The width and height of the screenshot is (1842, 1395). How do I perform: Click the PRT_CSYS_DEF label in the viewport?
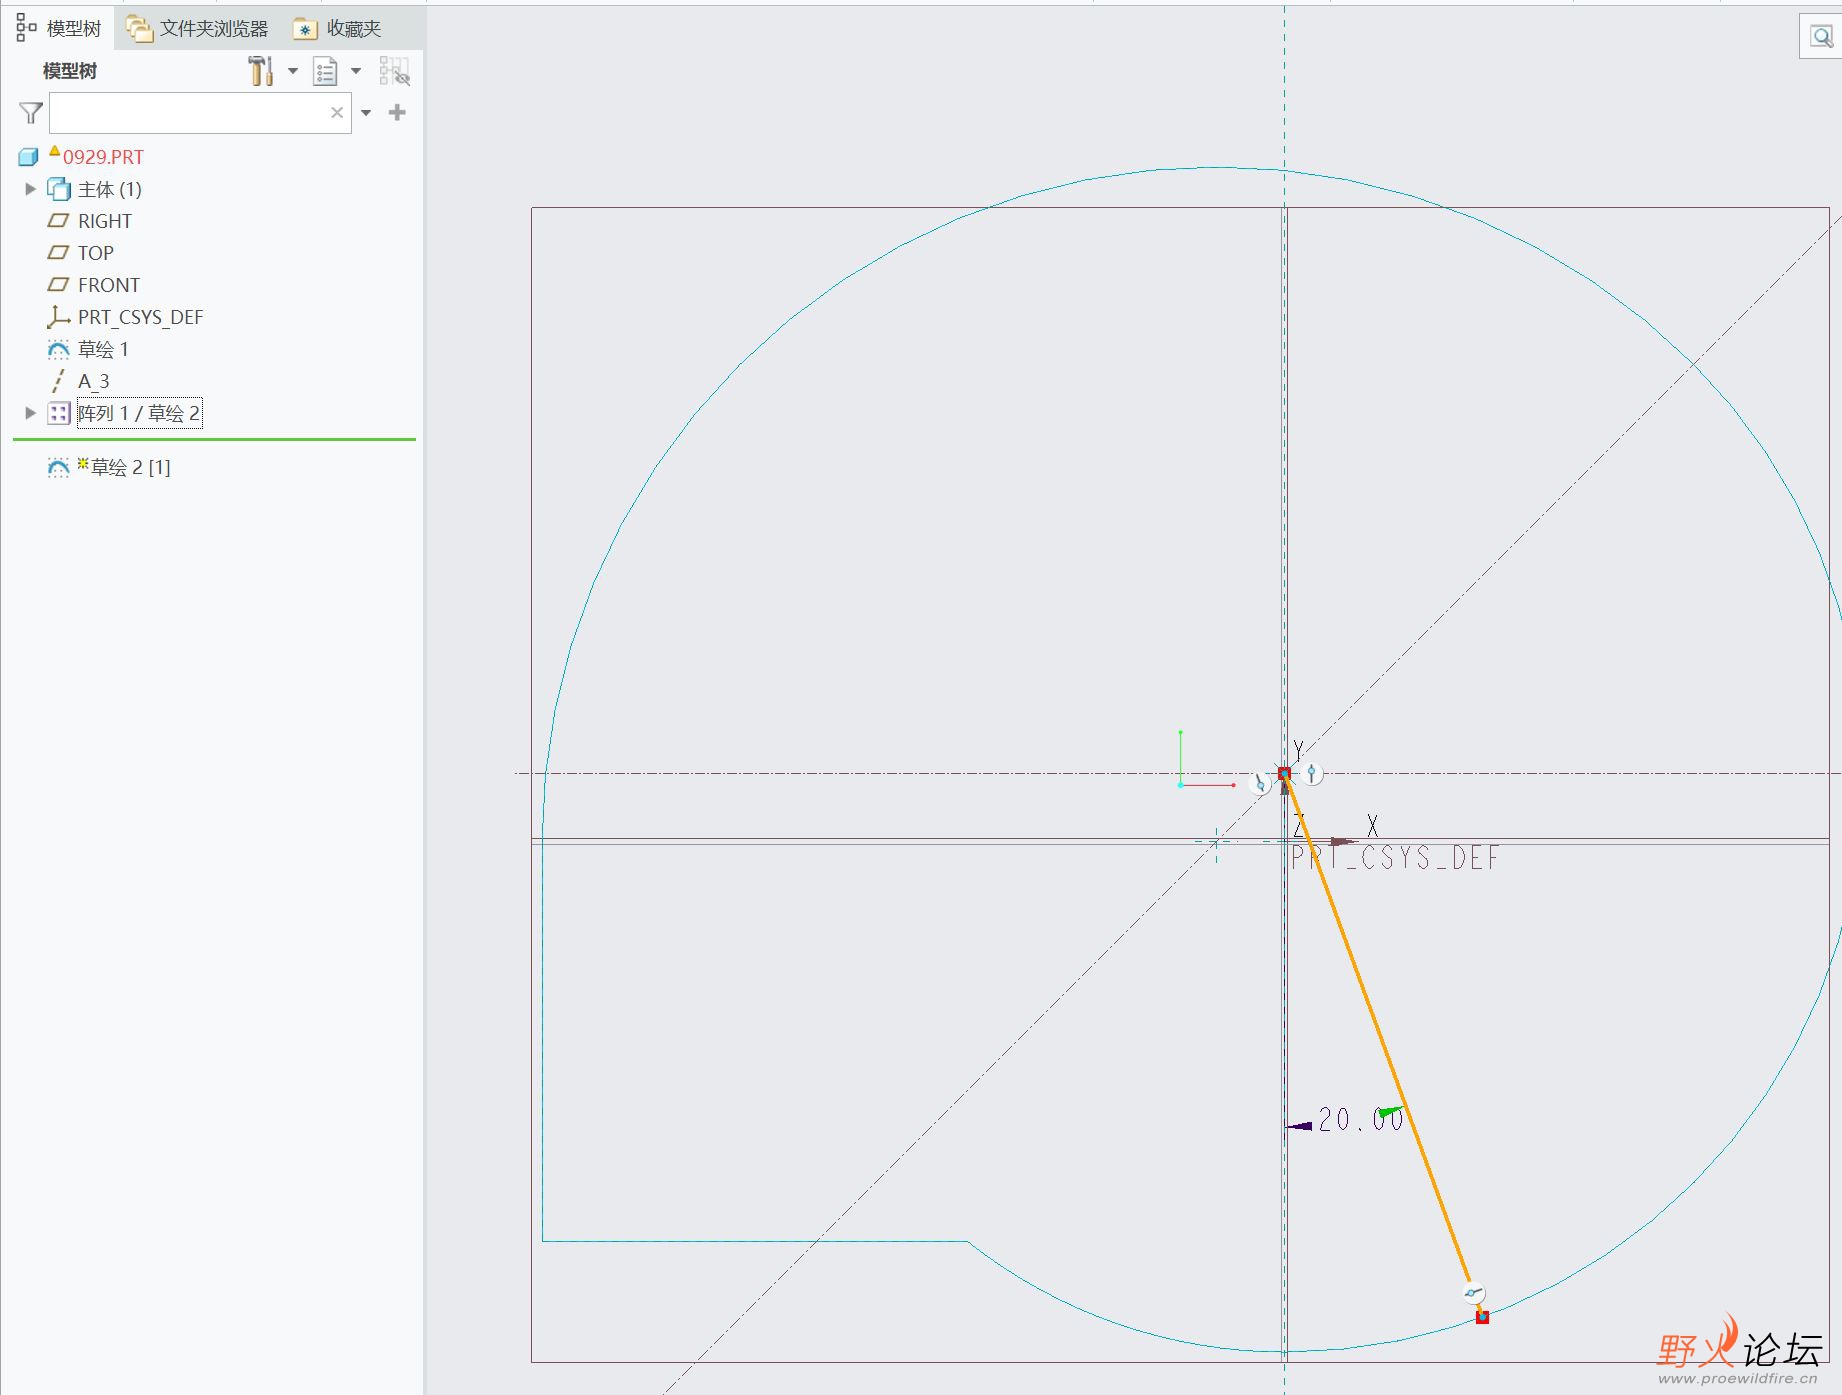click(1395, 858)
